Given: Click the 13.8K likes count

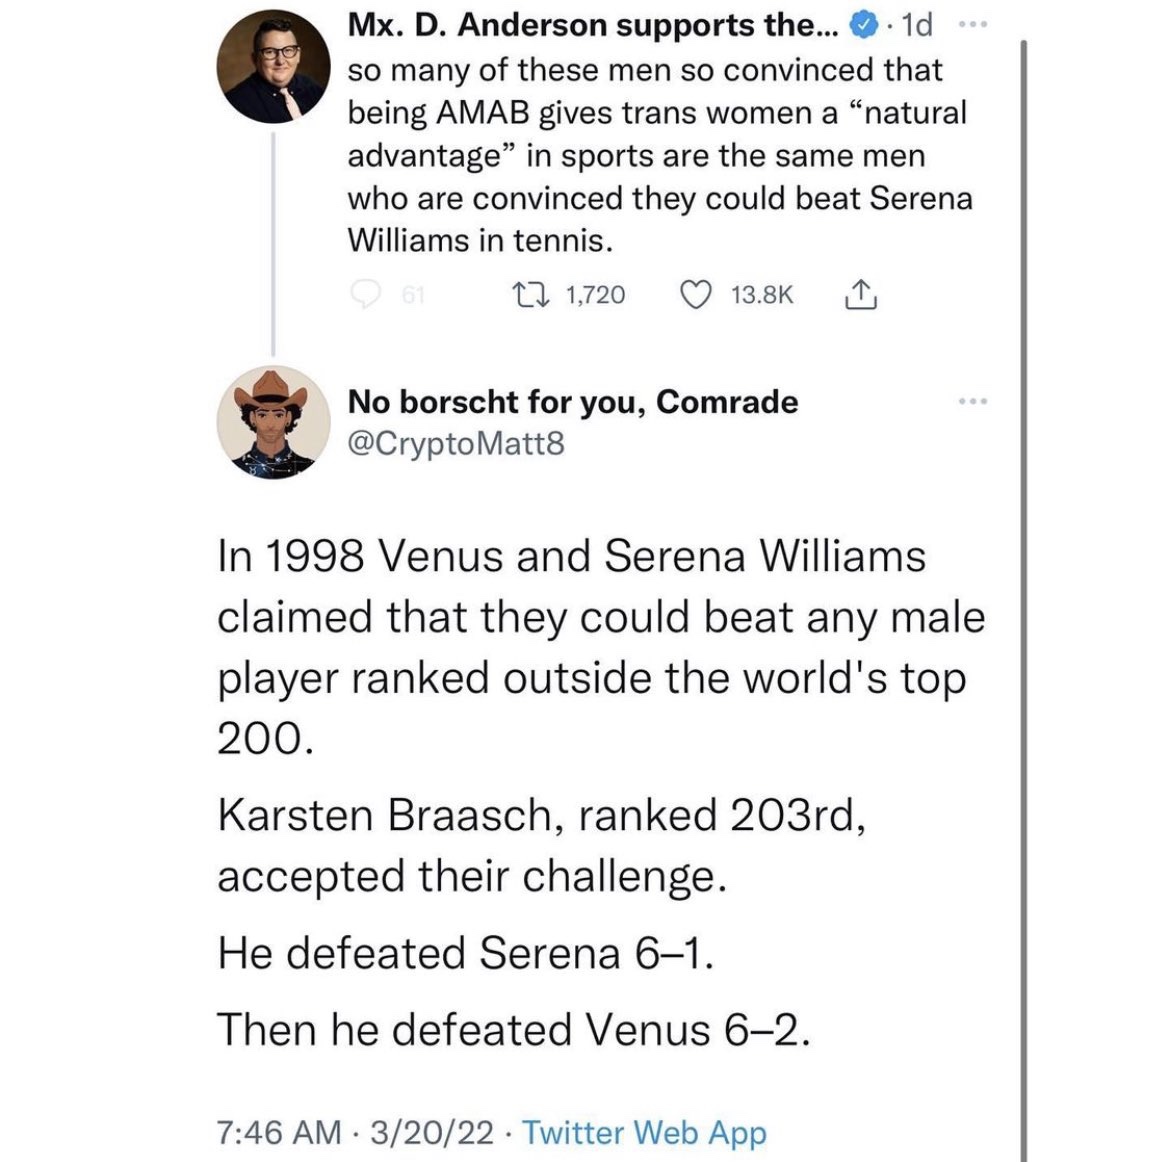Looking at the screenshot, I should tap(762, 294).
